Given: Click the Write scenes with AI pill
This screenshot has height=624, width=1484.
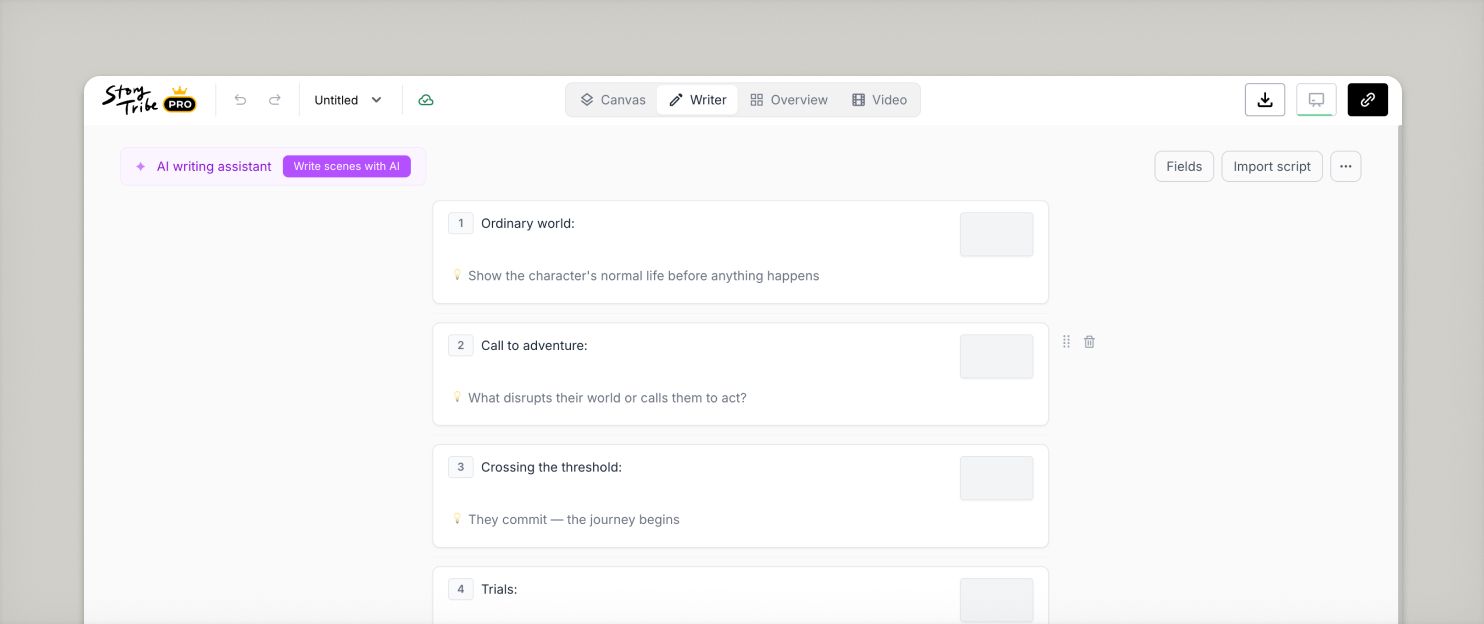Looking at the screenshot, I should click(347, 166).
